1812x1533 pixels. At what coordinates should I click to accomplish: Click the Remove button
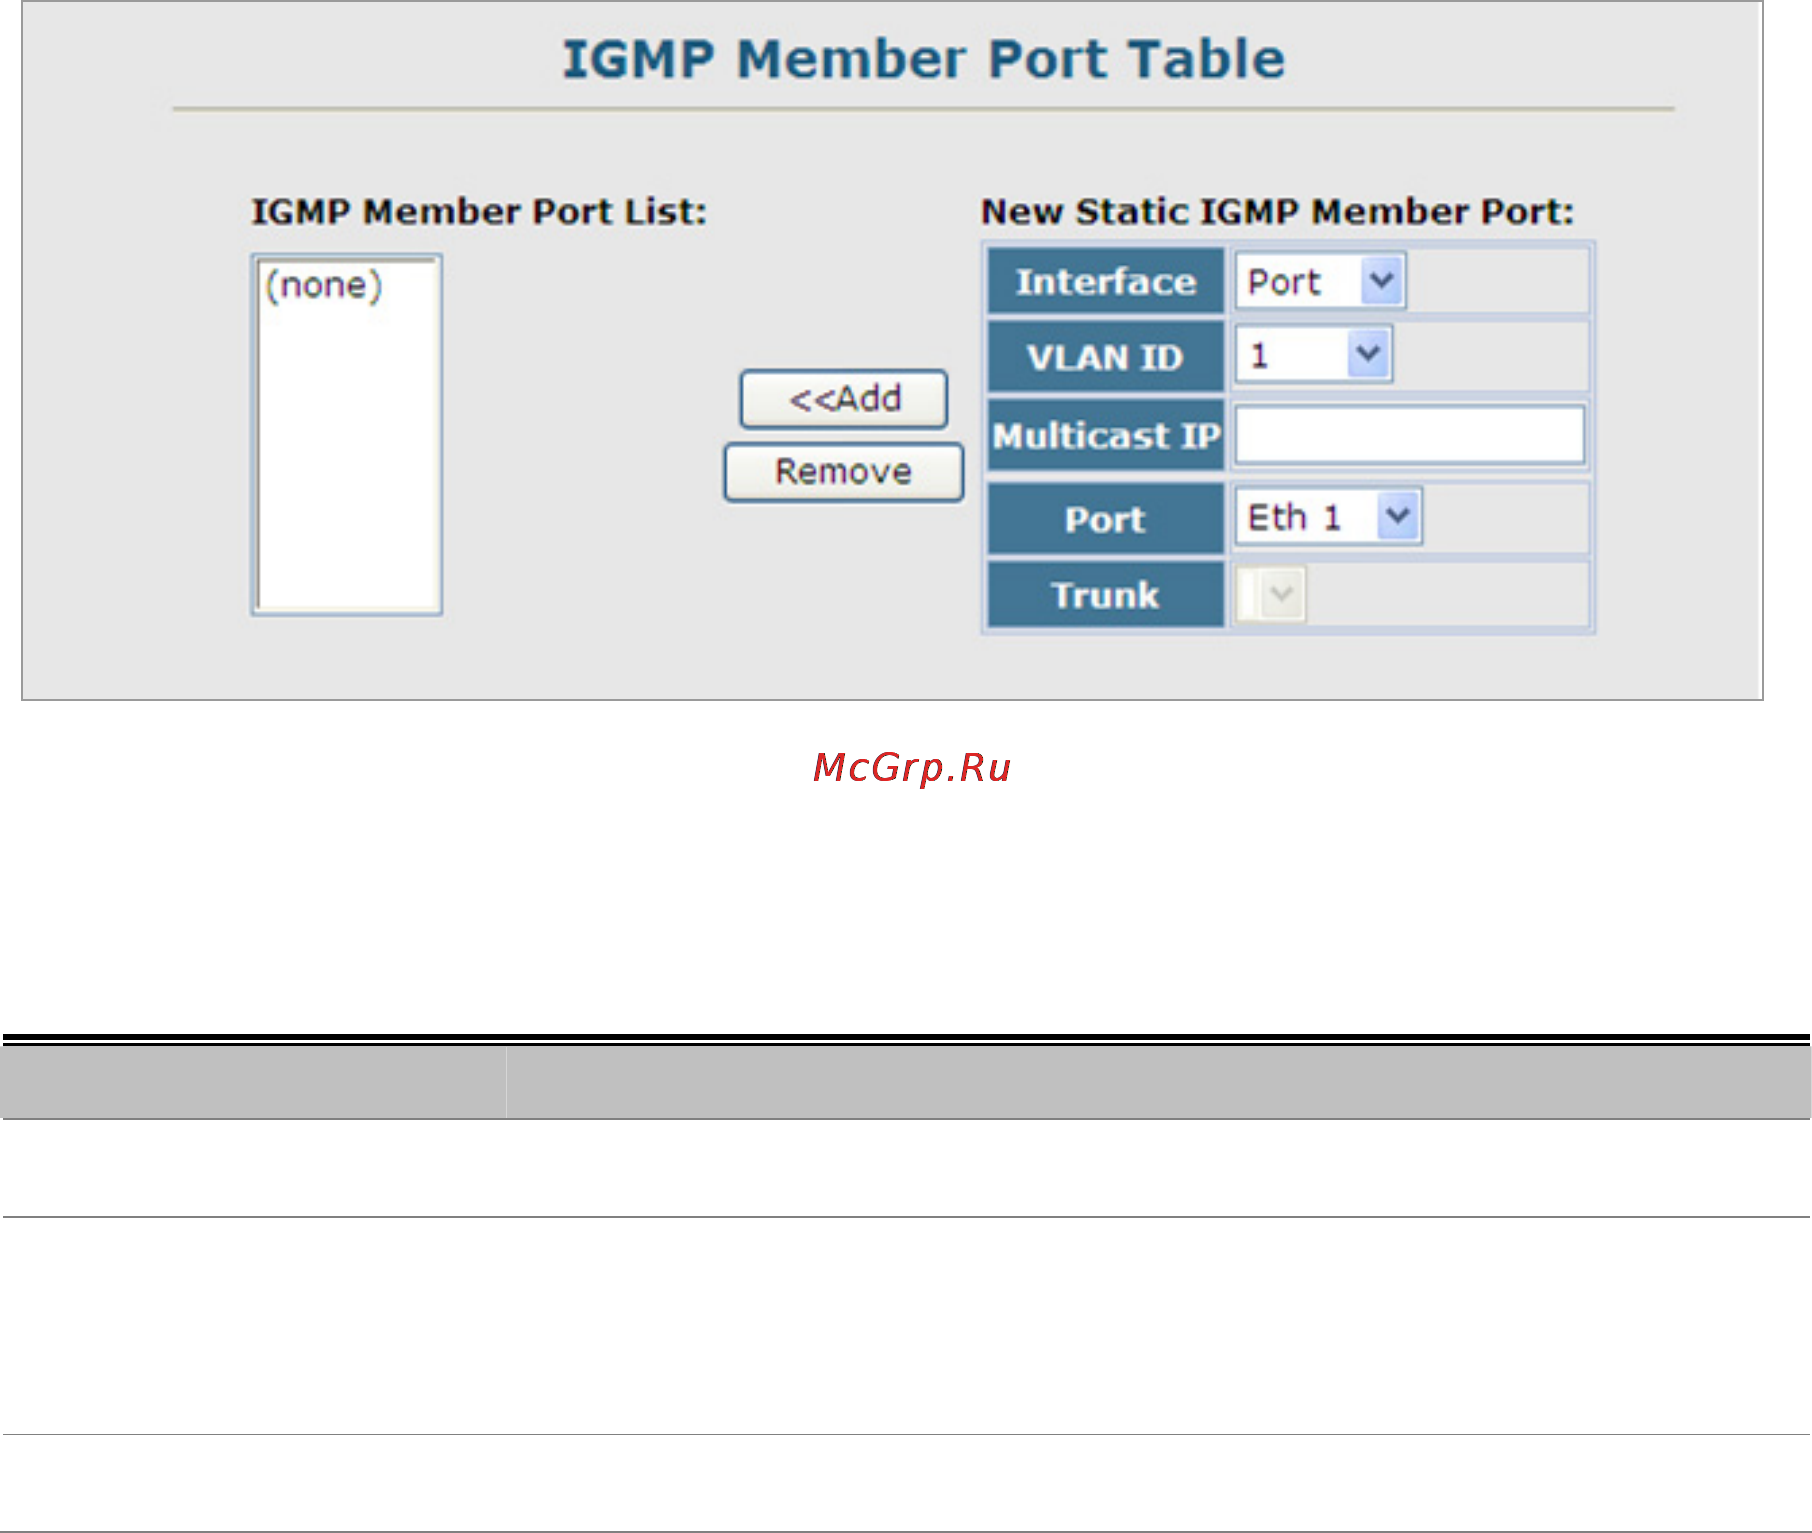(843, 472)
